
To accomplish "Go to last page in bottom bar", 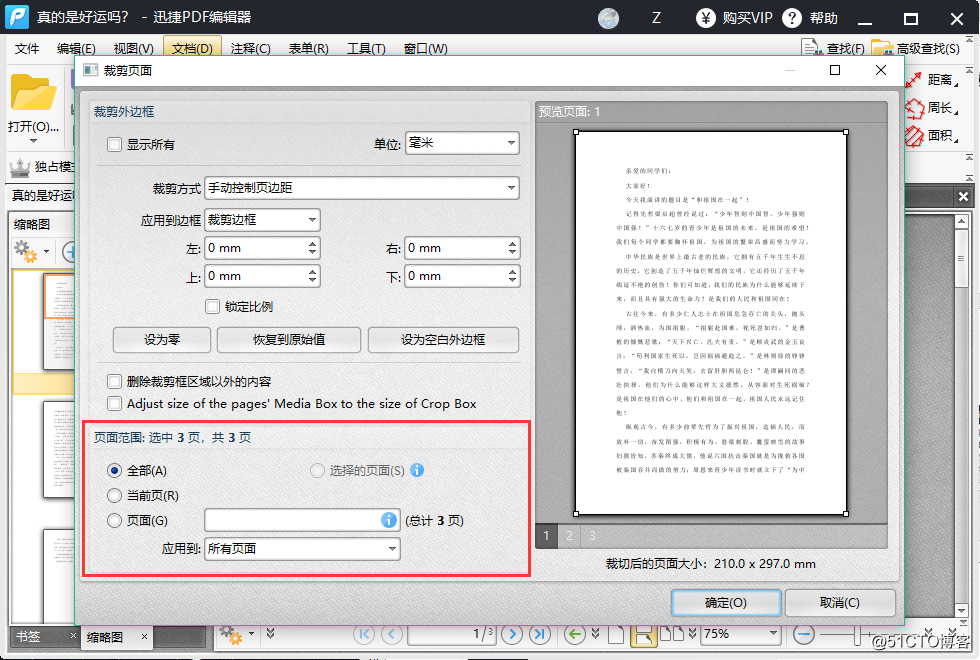I will 540,634.
